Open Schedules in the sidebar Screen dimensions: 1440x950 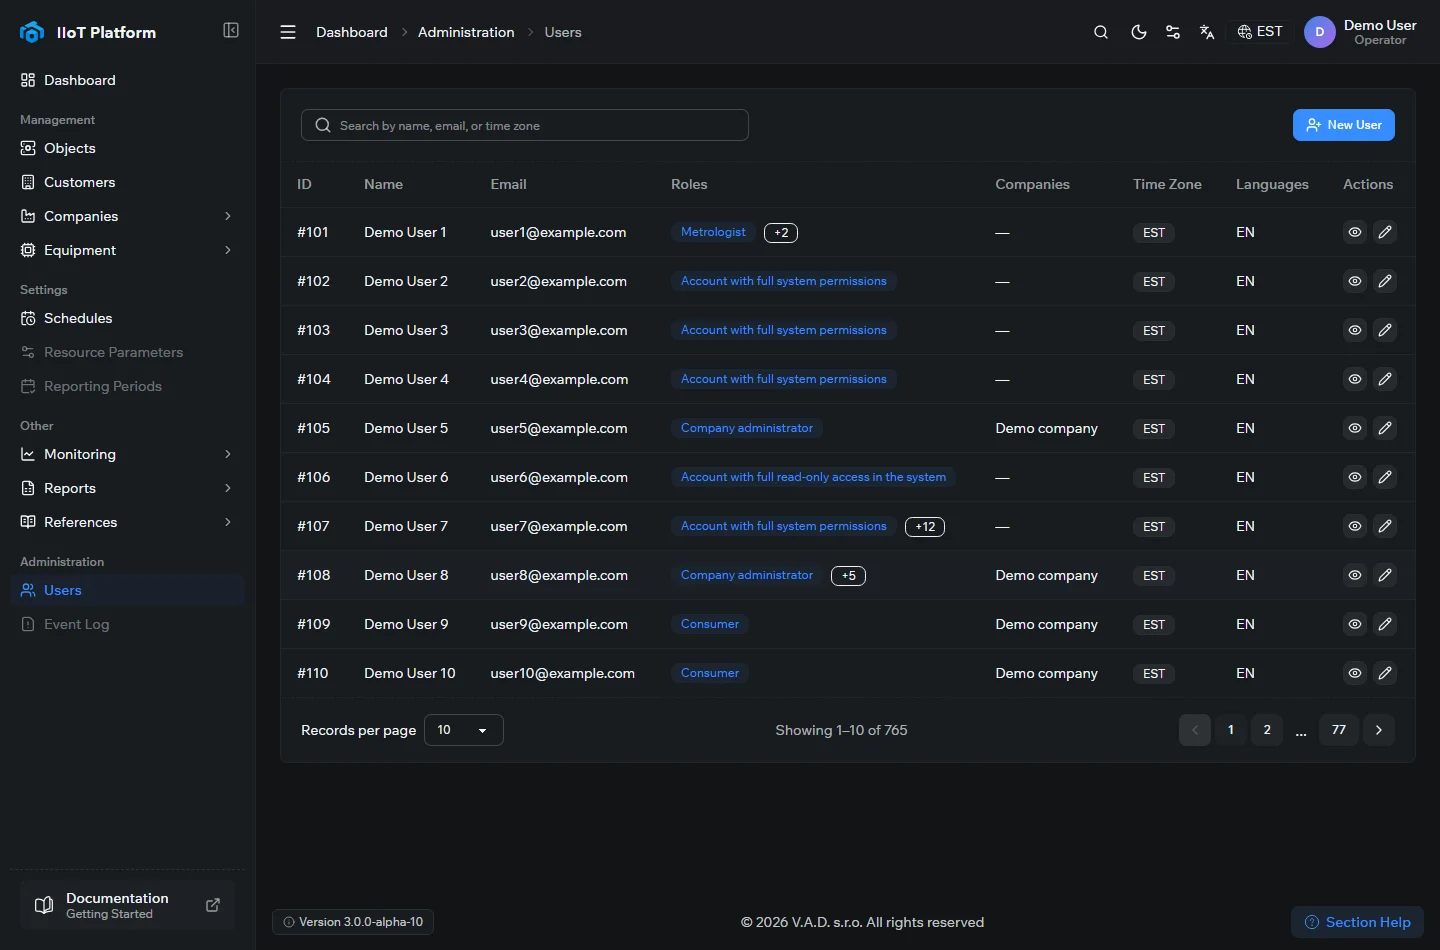click(x=127, y=318)
